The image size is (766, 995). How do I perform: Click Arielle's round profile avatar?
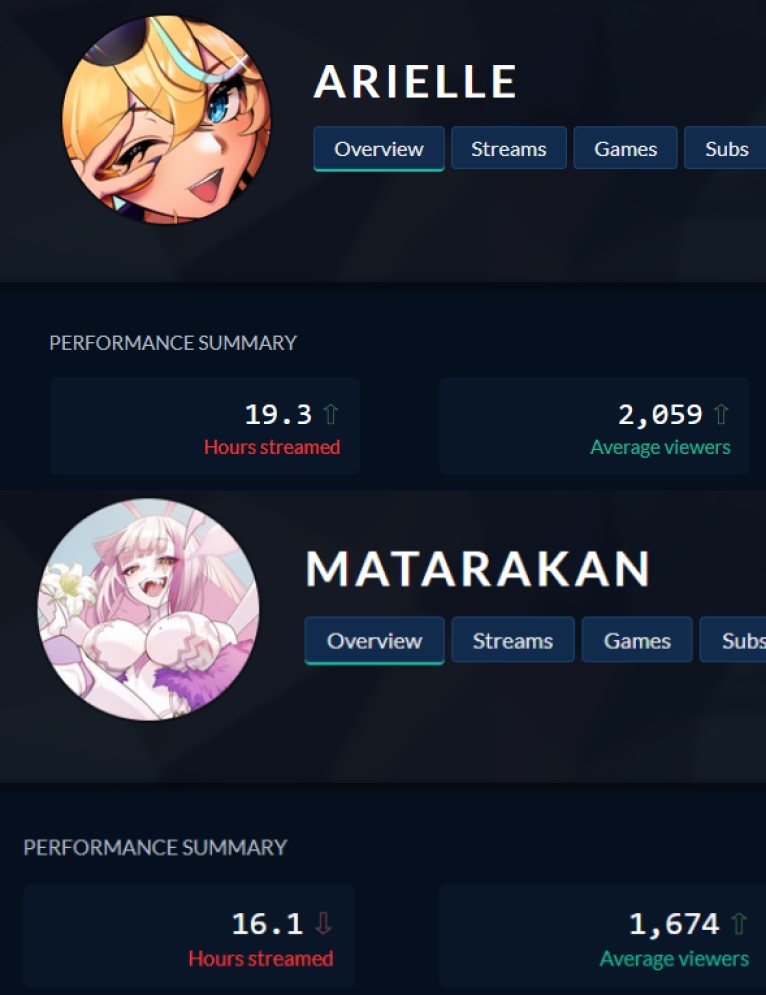coord(166,120)
